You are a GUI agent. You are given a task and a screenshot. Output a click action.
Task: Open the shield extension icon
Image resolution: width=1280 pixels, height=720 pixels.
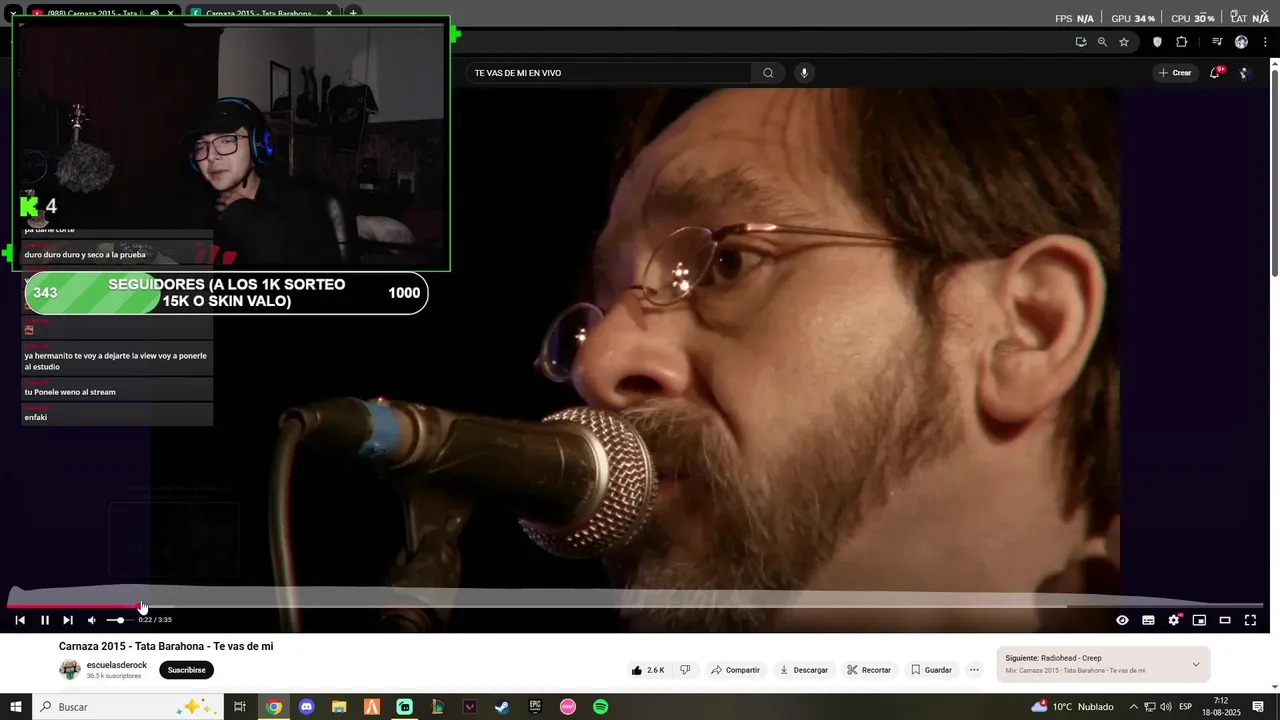[x=1158, y=42]
